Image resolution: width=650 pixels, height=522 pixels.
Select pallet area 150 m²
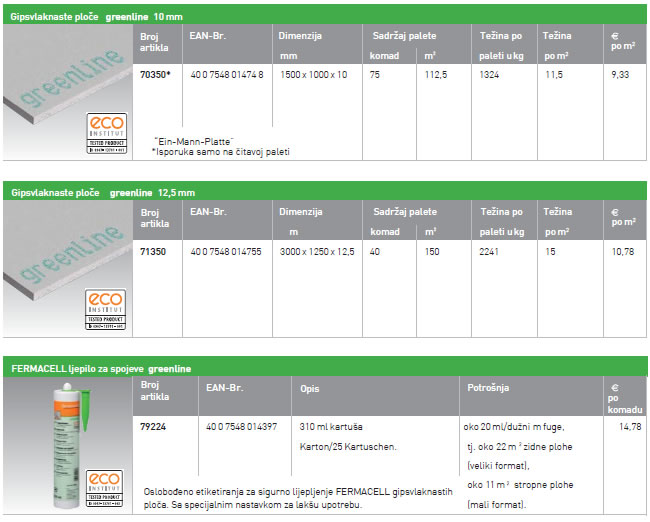click(x=432, y=252)
